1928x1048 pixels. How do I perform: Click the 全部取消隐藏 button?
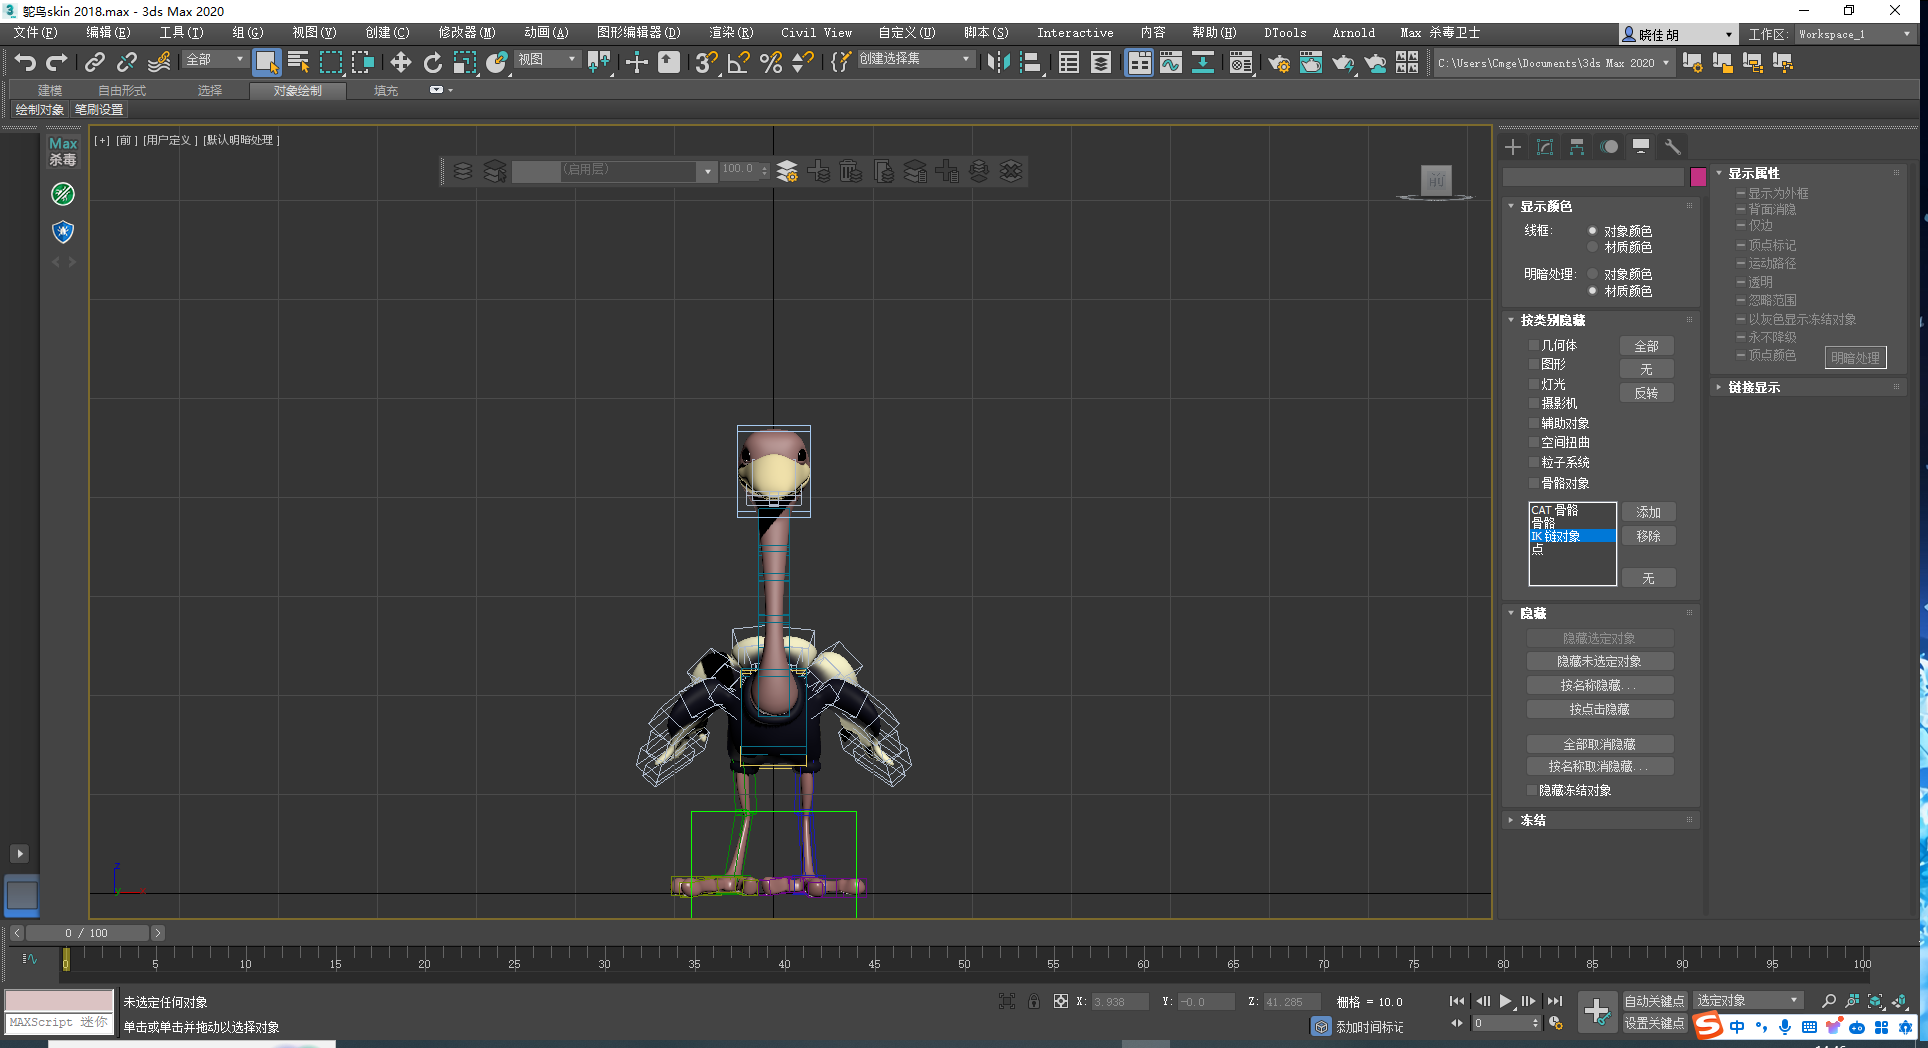(1599, 745)
